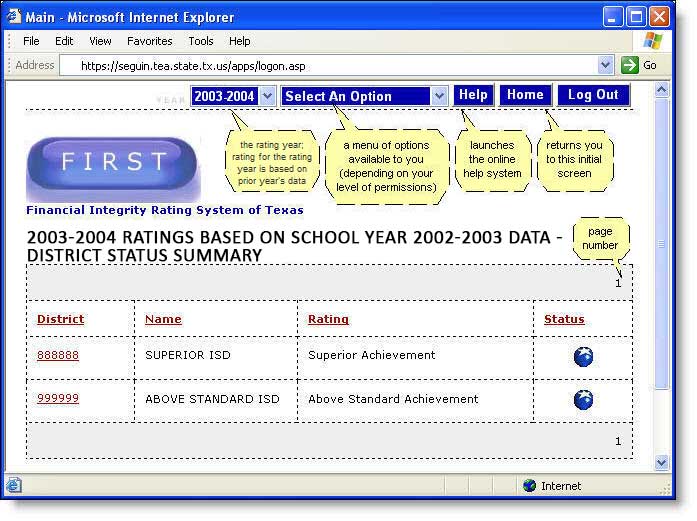
Task: Click the green Go arrow icon
Action: 630,65
